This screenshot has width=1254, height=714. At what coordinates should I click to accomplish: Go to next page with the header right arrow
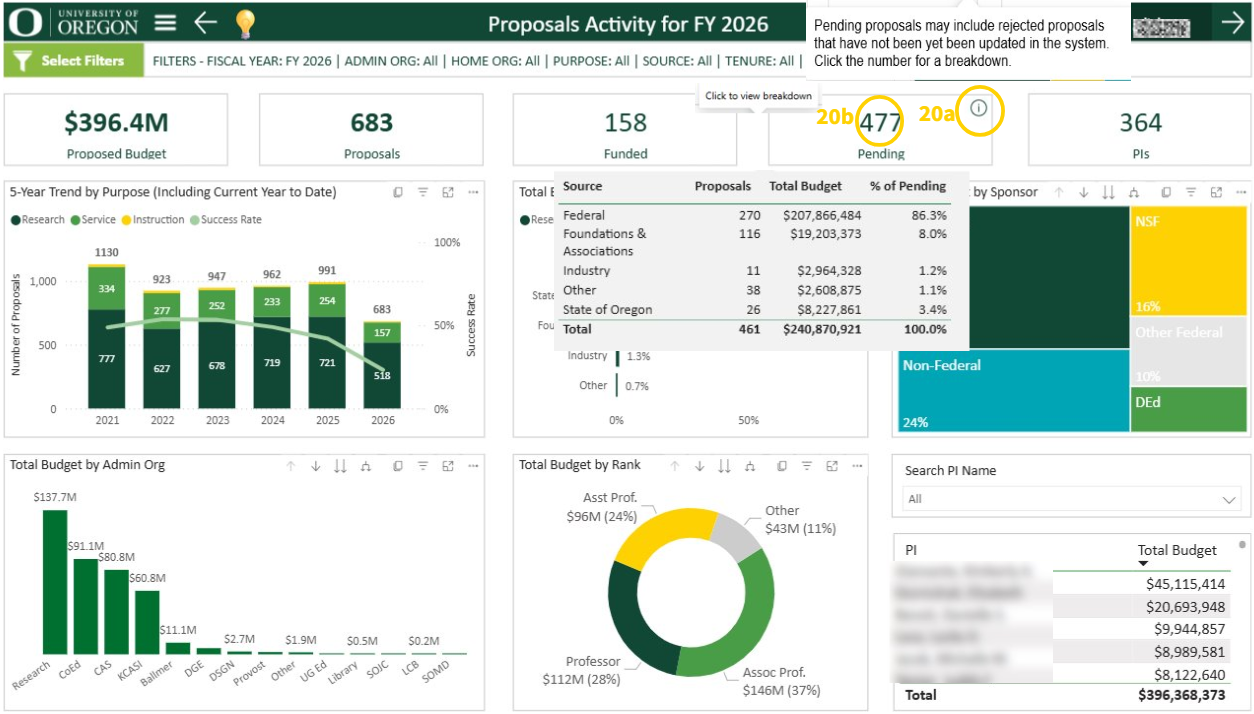tap(1233, 23)
